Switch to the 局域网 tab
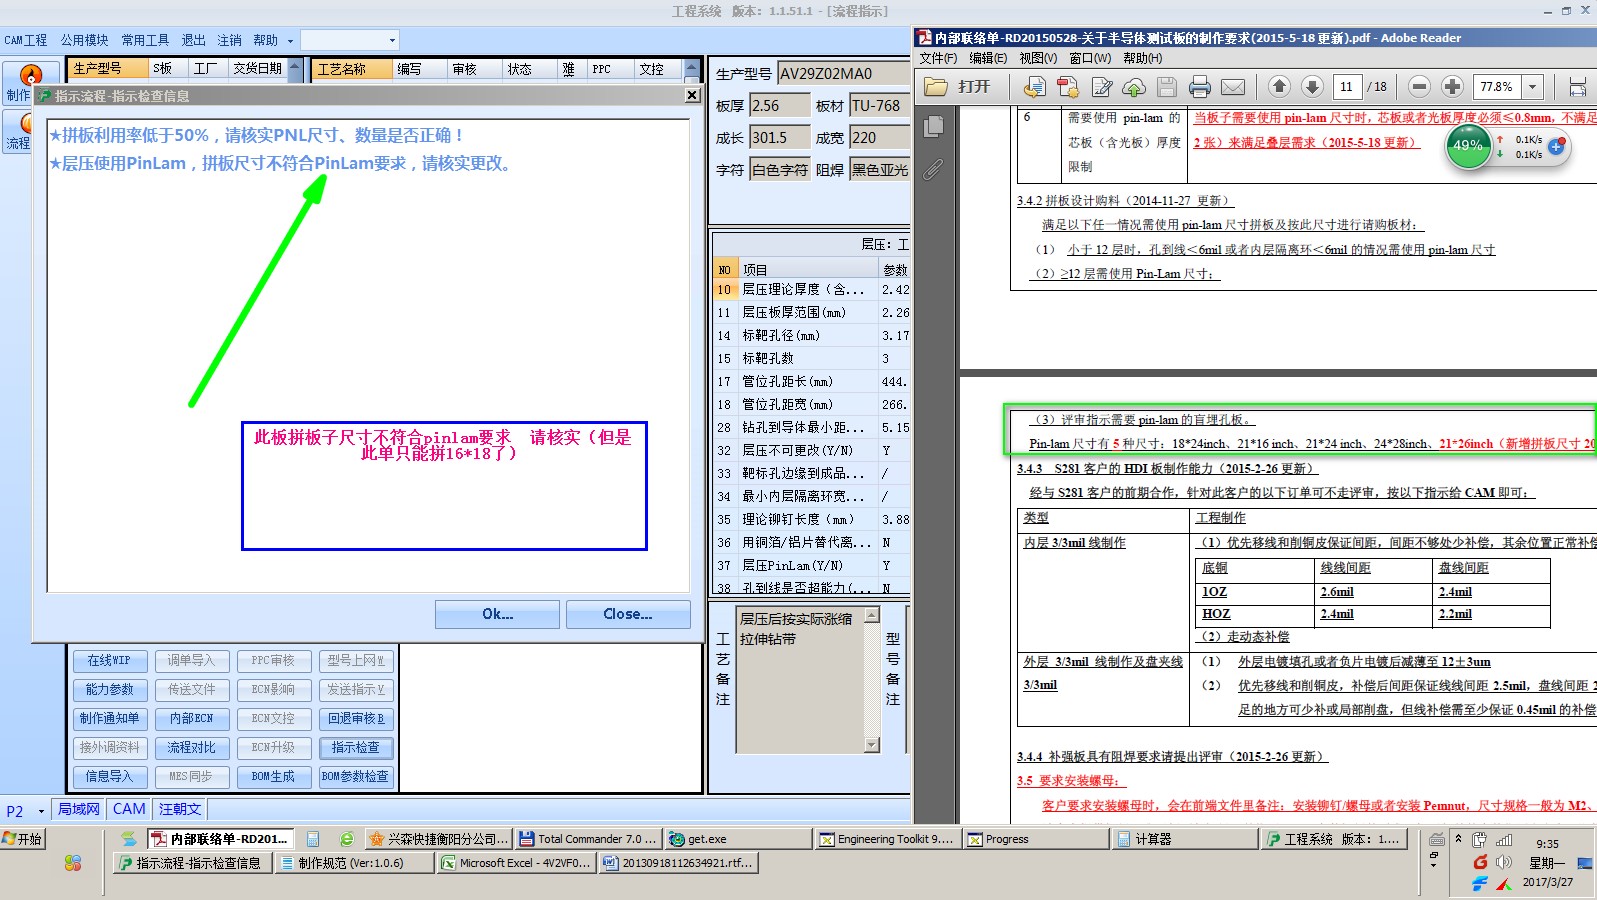The height and width of the screenshot is (900, 1597). click(x=79, y=809)
